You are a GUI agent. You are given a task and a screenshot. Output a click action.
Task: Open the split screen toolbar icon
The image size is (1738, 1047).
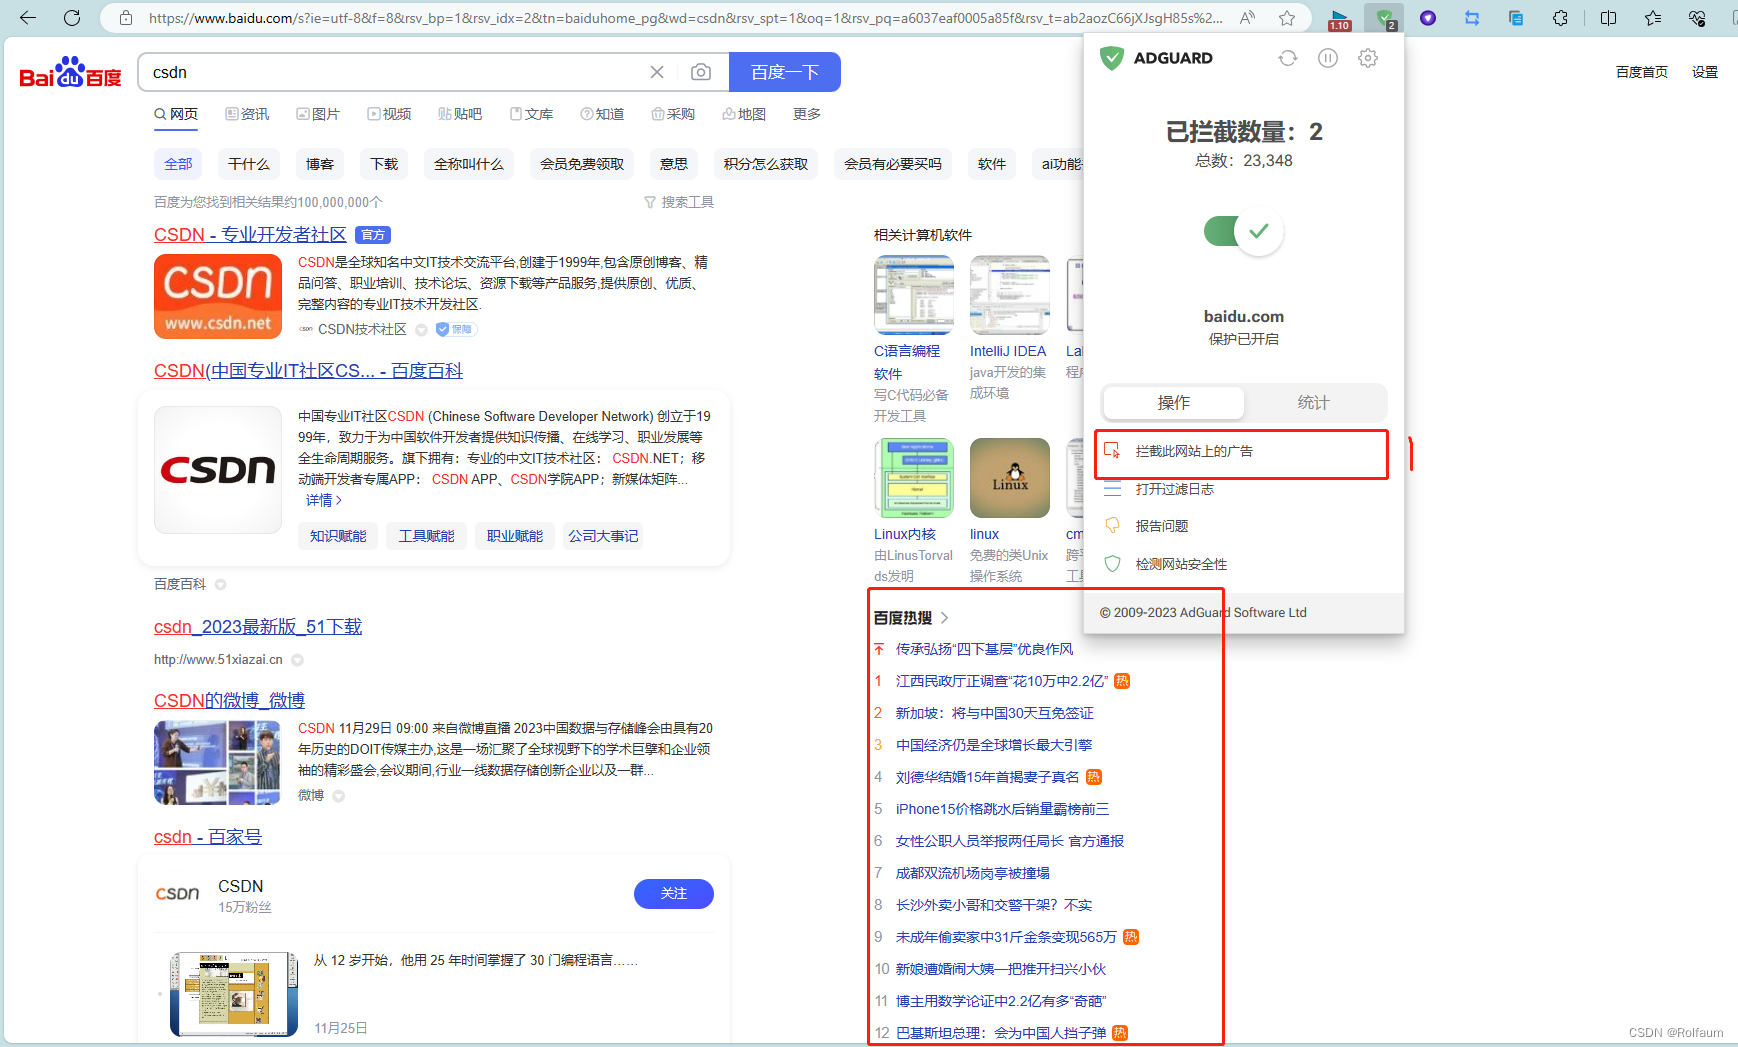[x=1608, y=18]
